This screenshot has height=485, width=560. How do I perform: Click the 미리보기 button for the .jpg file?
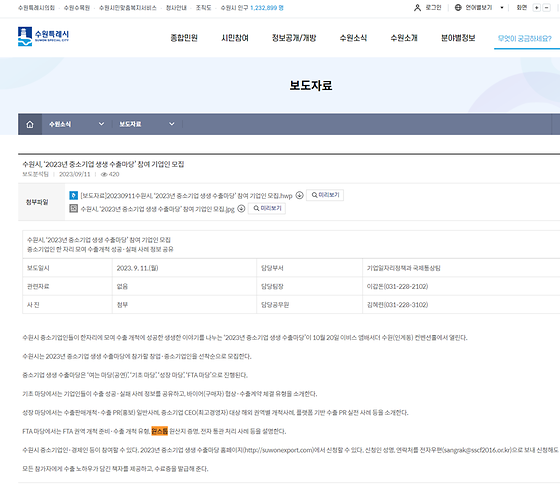[267, 208]
